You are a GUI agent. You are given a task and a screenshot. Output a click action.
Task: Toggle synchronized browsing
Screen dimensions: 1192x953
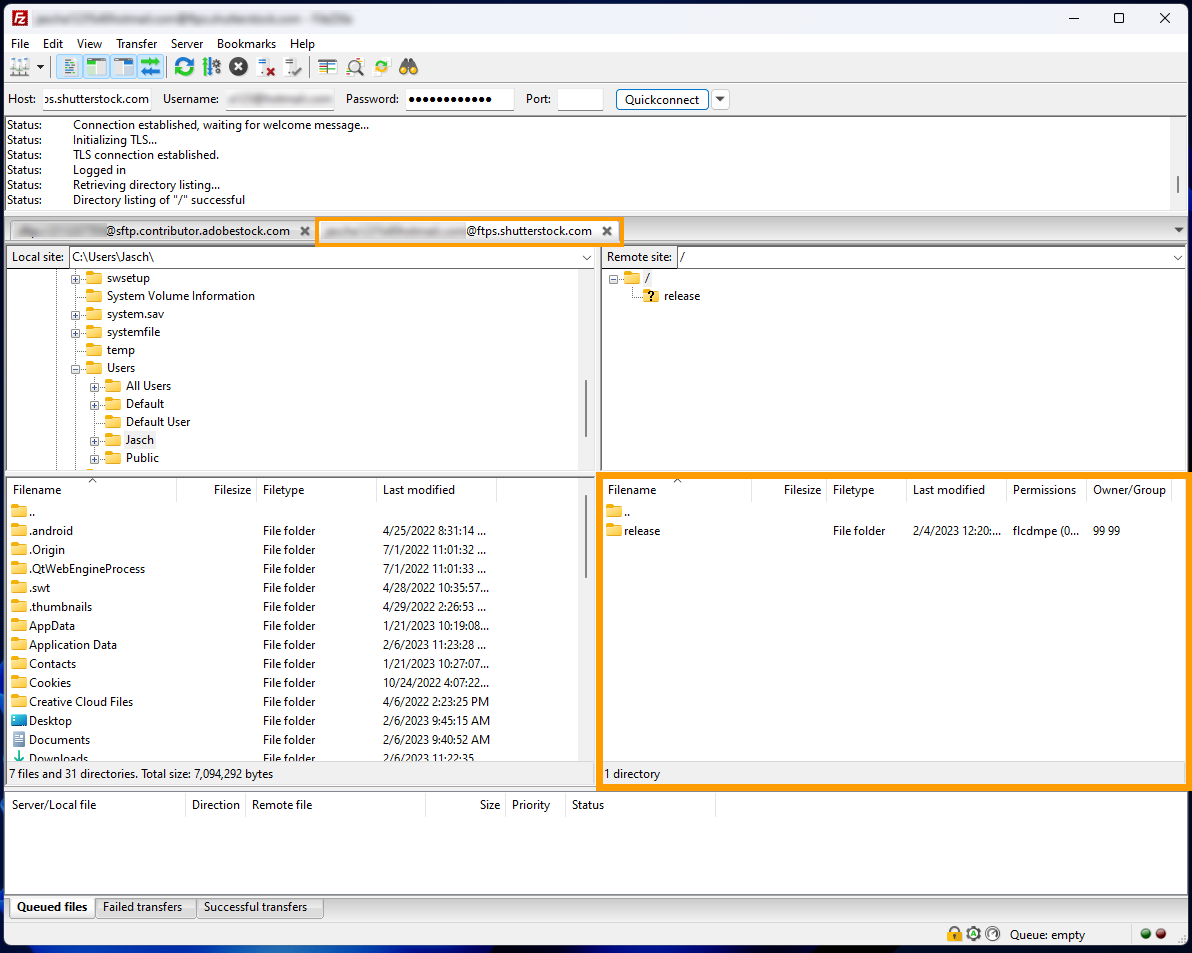[x=382, y=67]
